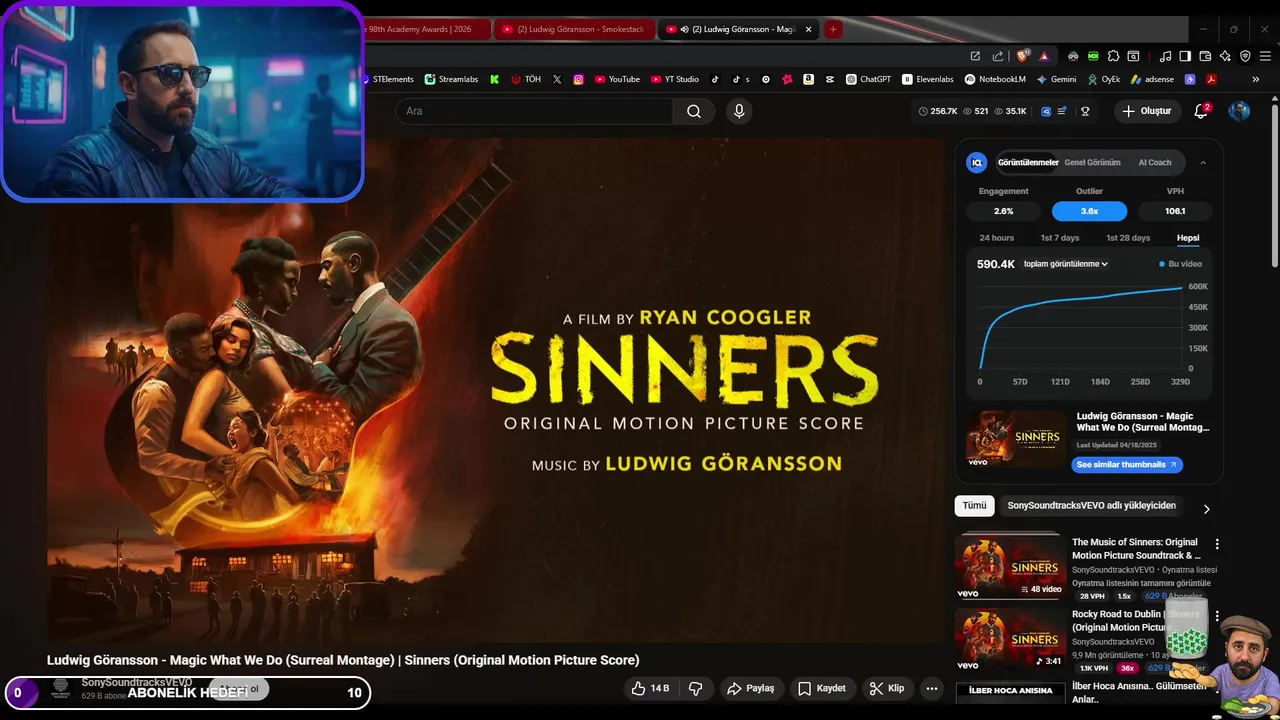The image size is (1280, 720).
Task: Open options for The Music of Sinners playlist
Action: click(x=1217, y=544)
